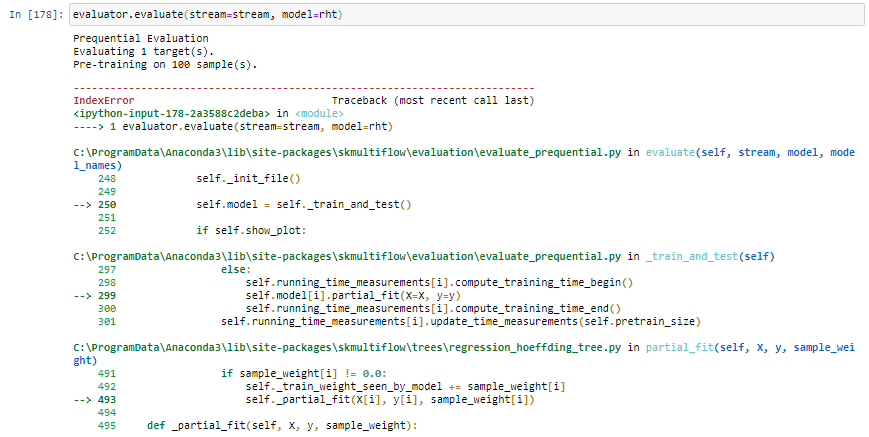The image size is (869, 437).
Task: Click the <module> label in traceback
Action: (319, 114)
